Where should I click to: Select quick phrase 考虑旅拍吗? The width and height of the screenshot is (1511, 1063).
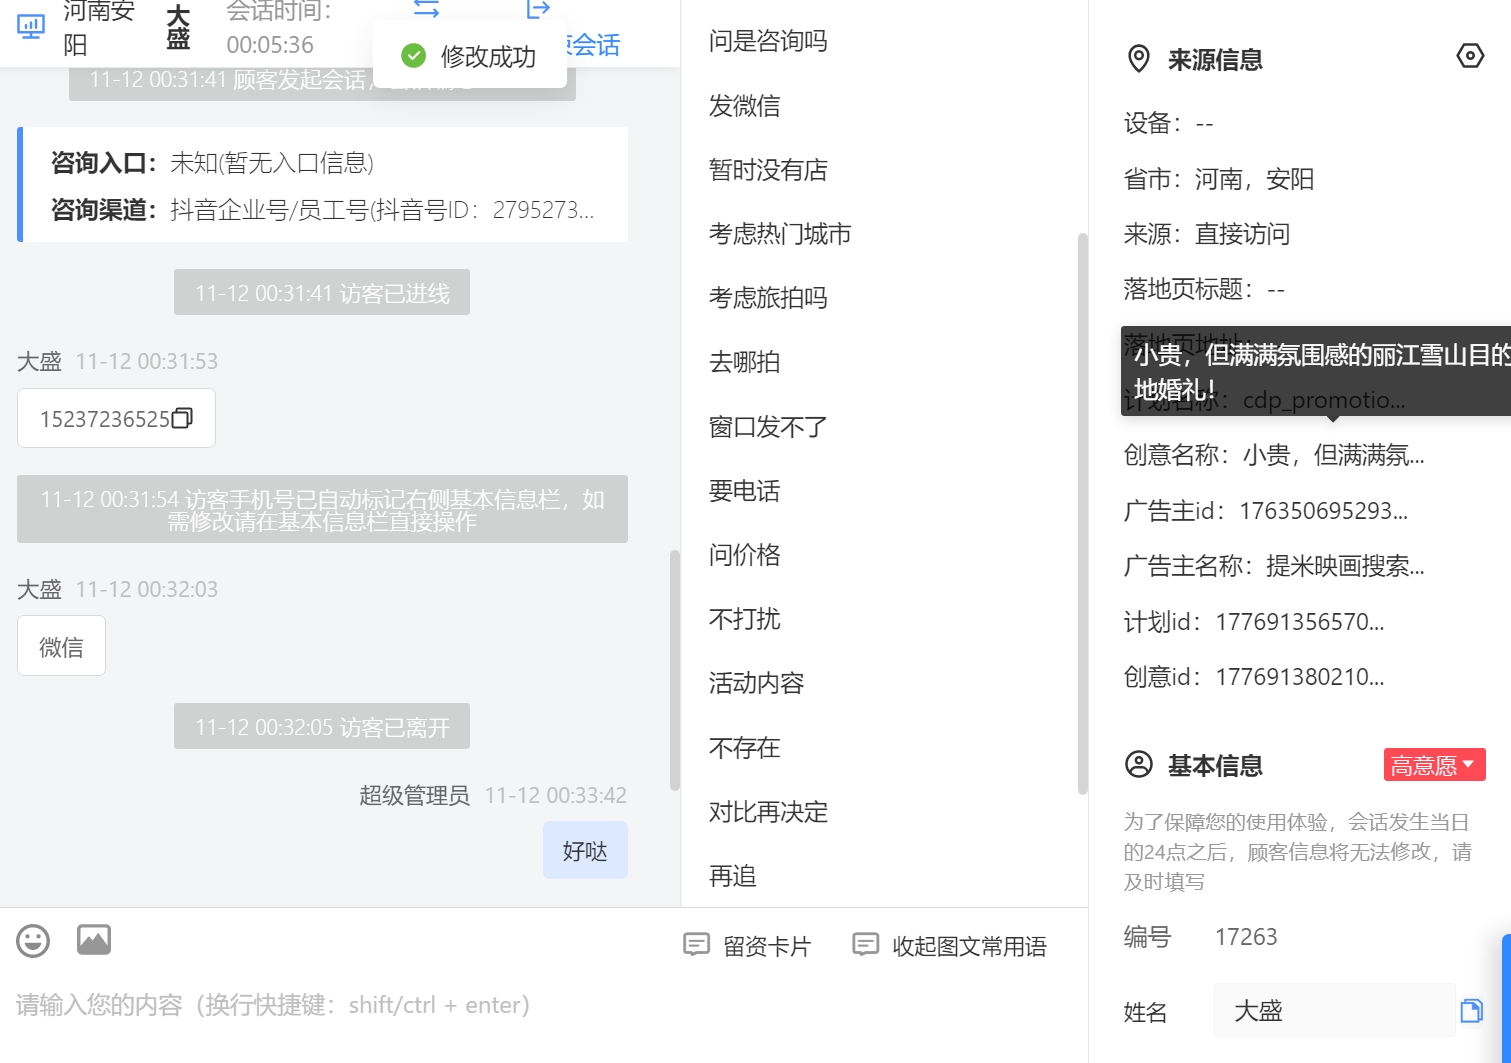coord(768,297)
